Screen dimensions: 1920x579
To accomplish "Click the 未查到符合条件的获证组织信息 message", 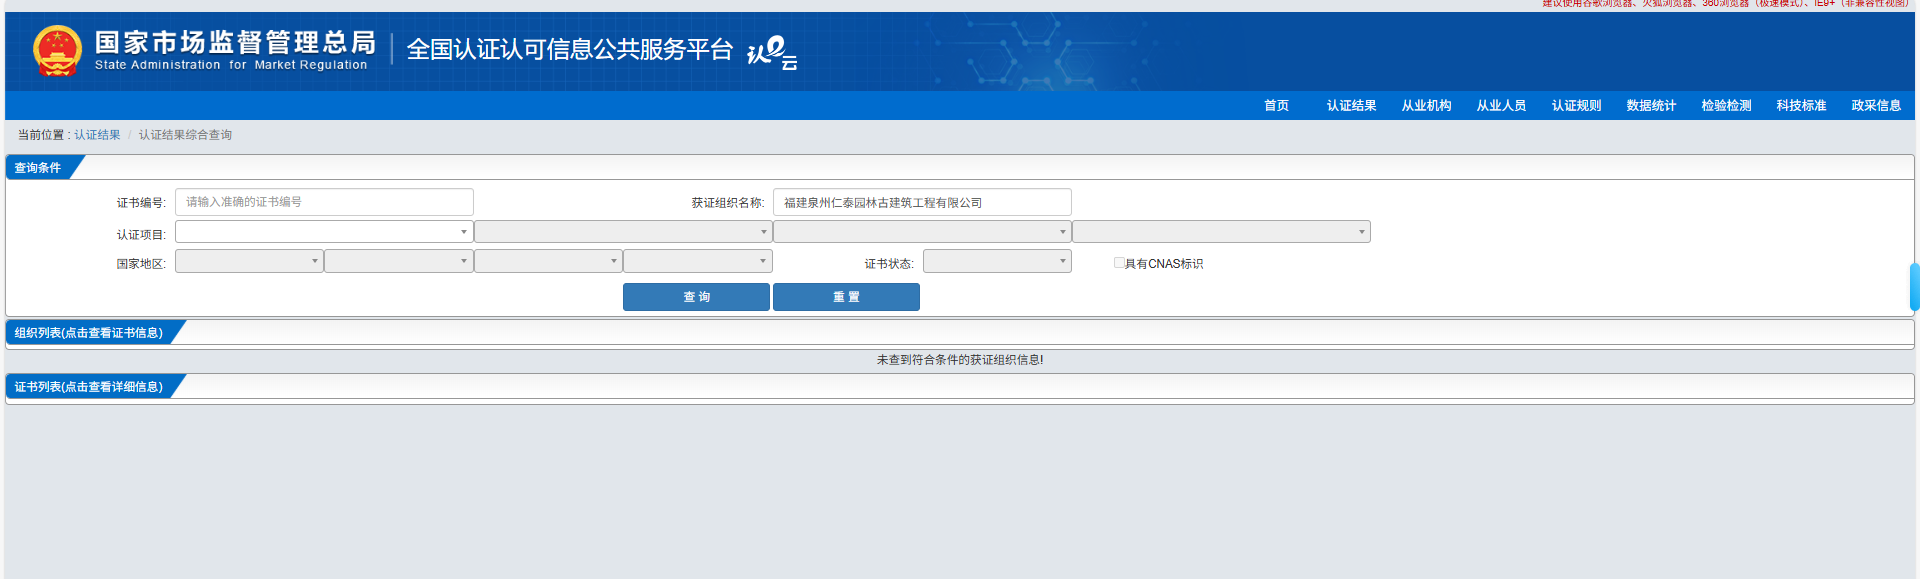I will tap(960, 360).
